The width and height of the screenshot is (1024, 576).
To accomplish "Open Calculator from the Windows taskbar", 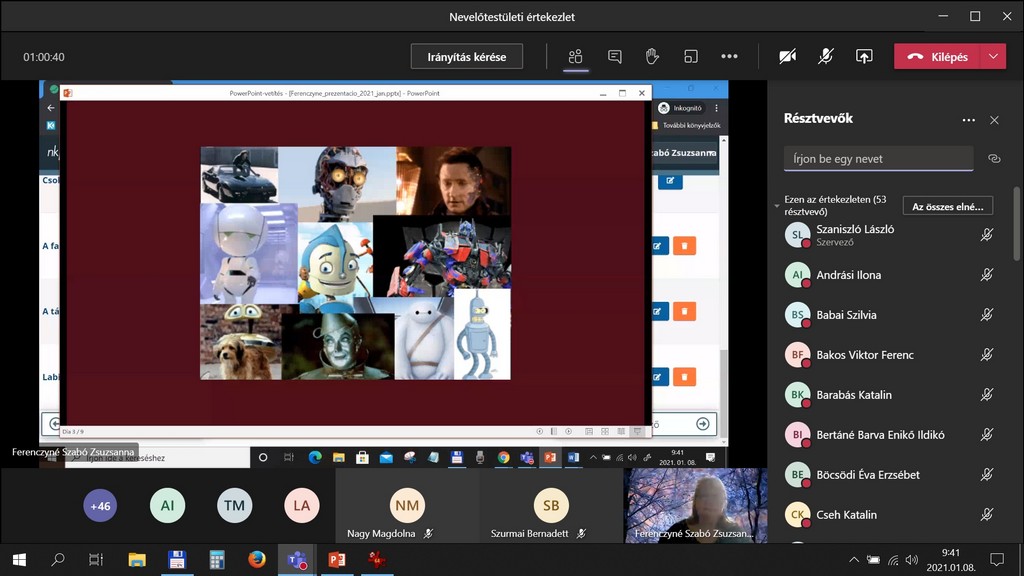I will click(217, 560).
